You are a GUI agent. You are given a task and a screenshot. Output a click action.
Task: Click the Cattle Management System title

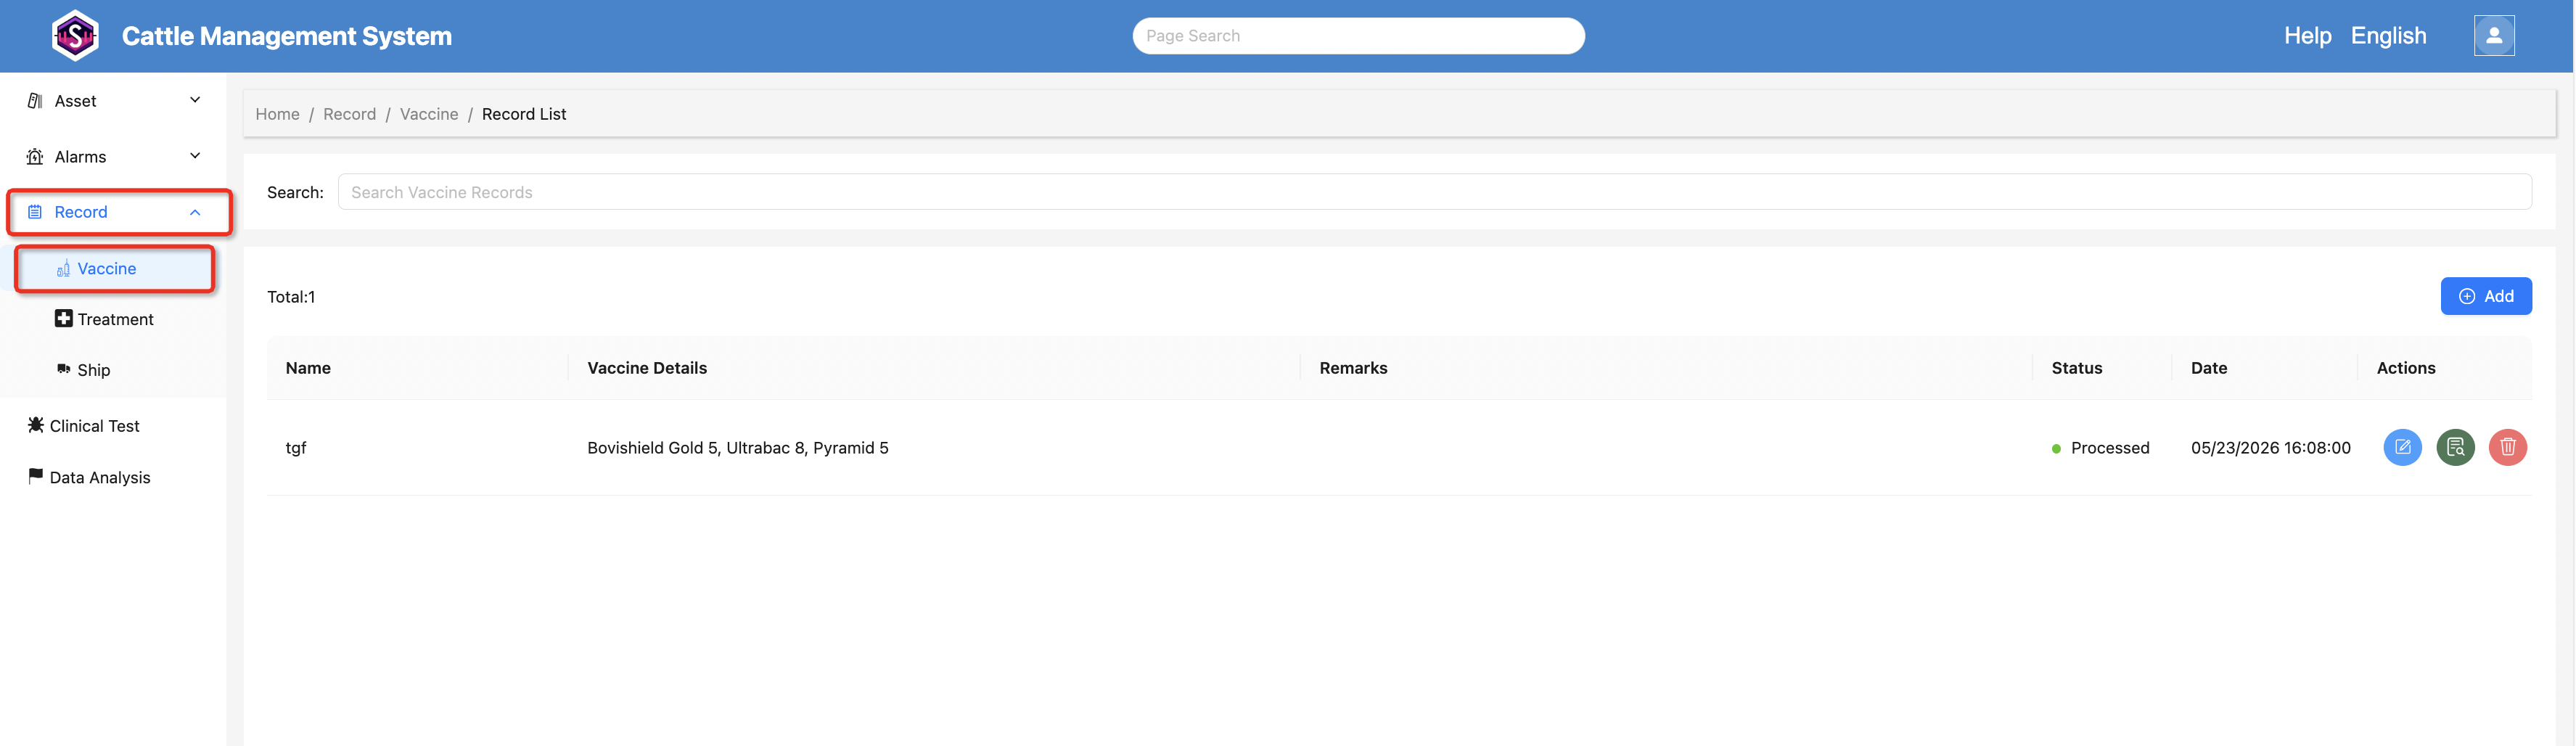click(287, 36)
